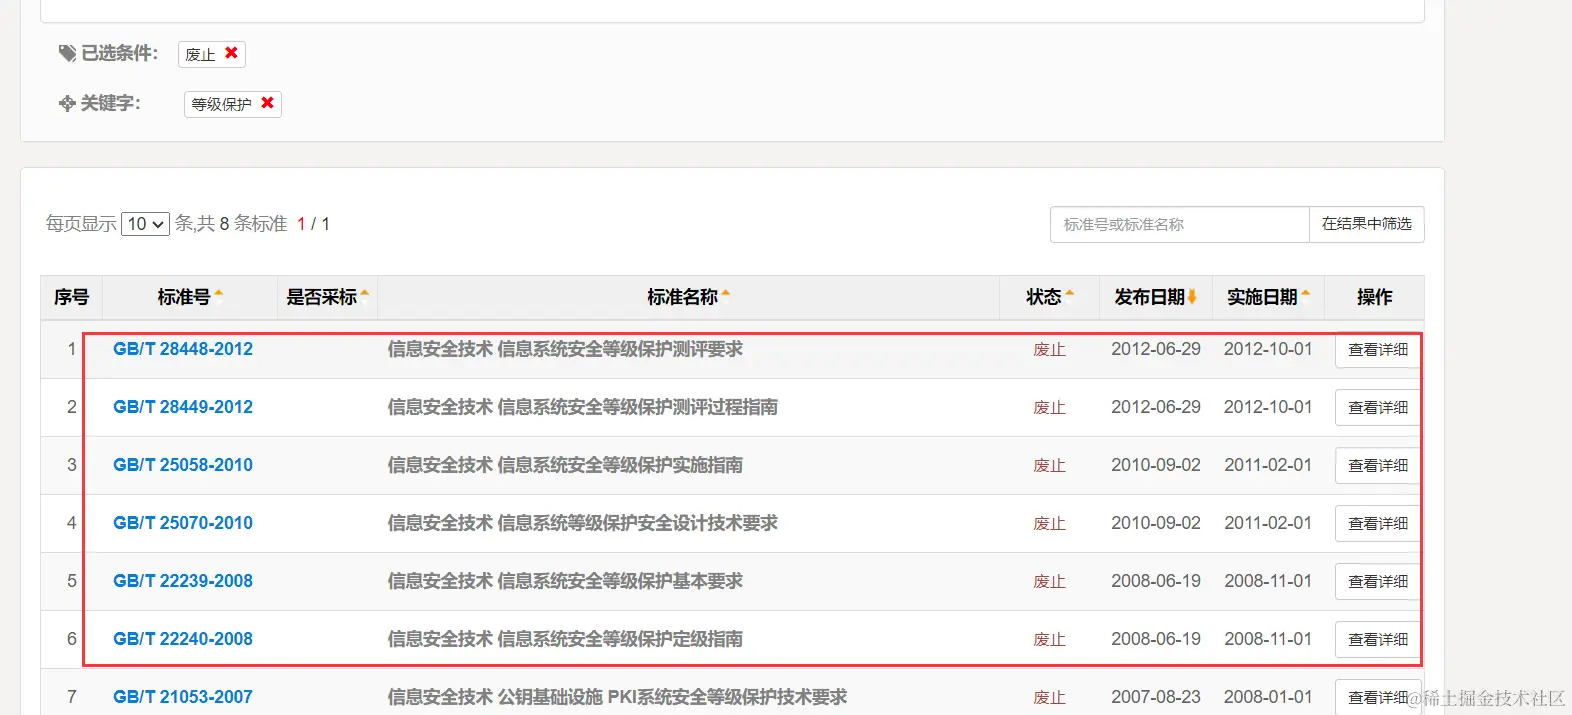View details for GB/T 25070-2010

1378,524
